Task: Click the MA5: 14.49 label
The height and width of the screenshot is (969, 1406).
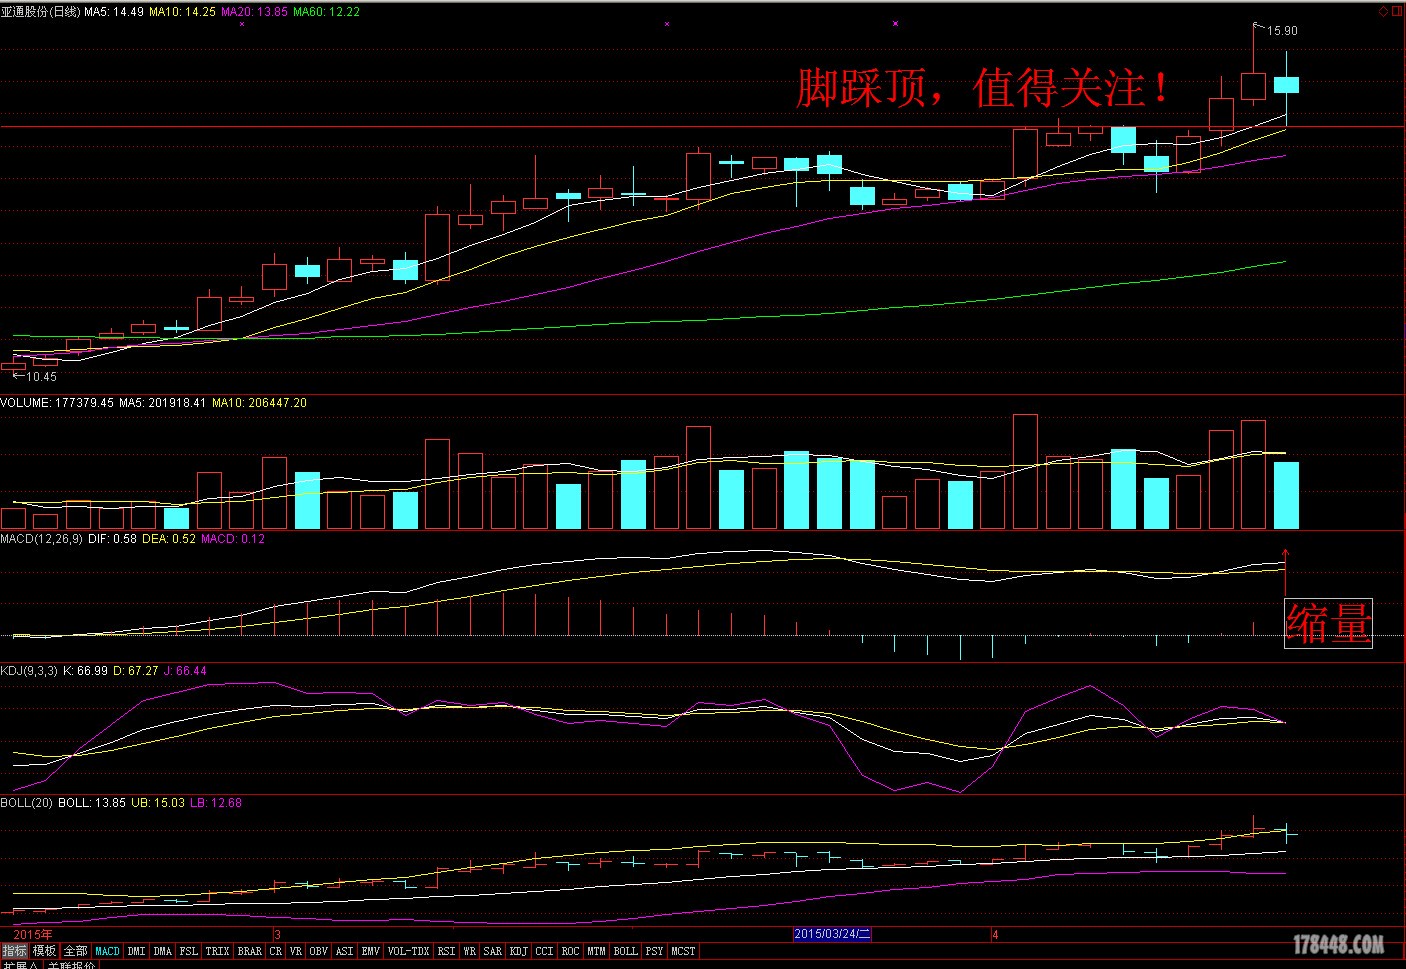Action: click(x=114, y=12)
